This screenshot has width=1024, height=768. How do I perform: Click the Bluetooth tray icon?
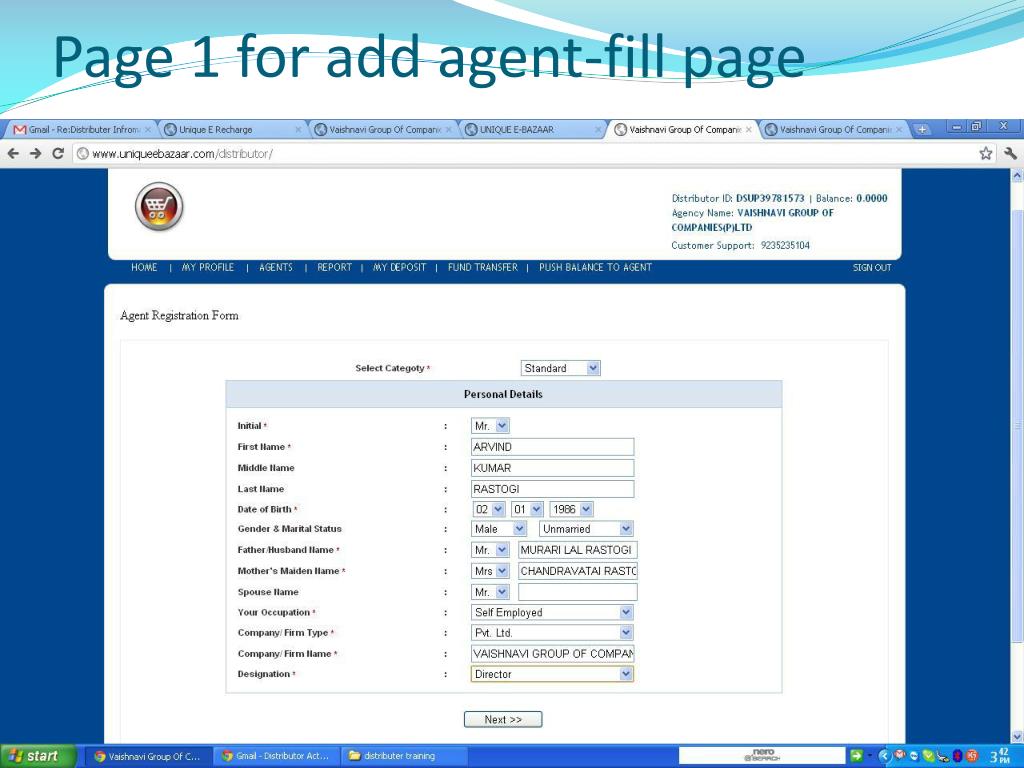coord(957,756)
